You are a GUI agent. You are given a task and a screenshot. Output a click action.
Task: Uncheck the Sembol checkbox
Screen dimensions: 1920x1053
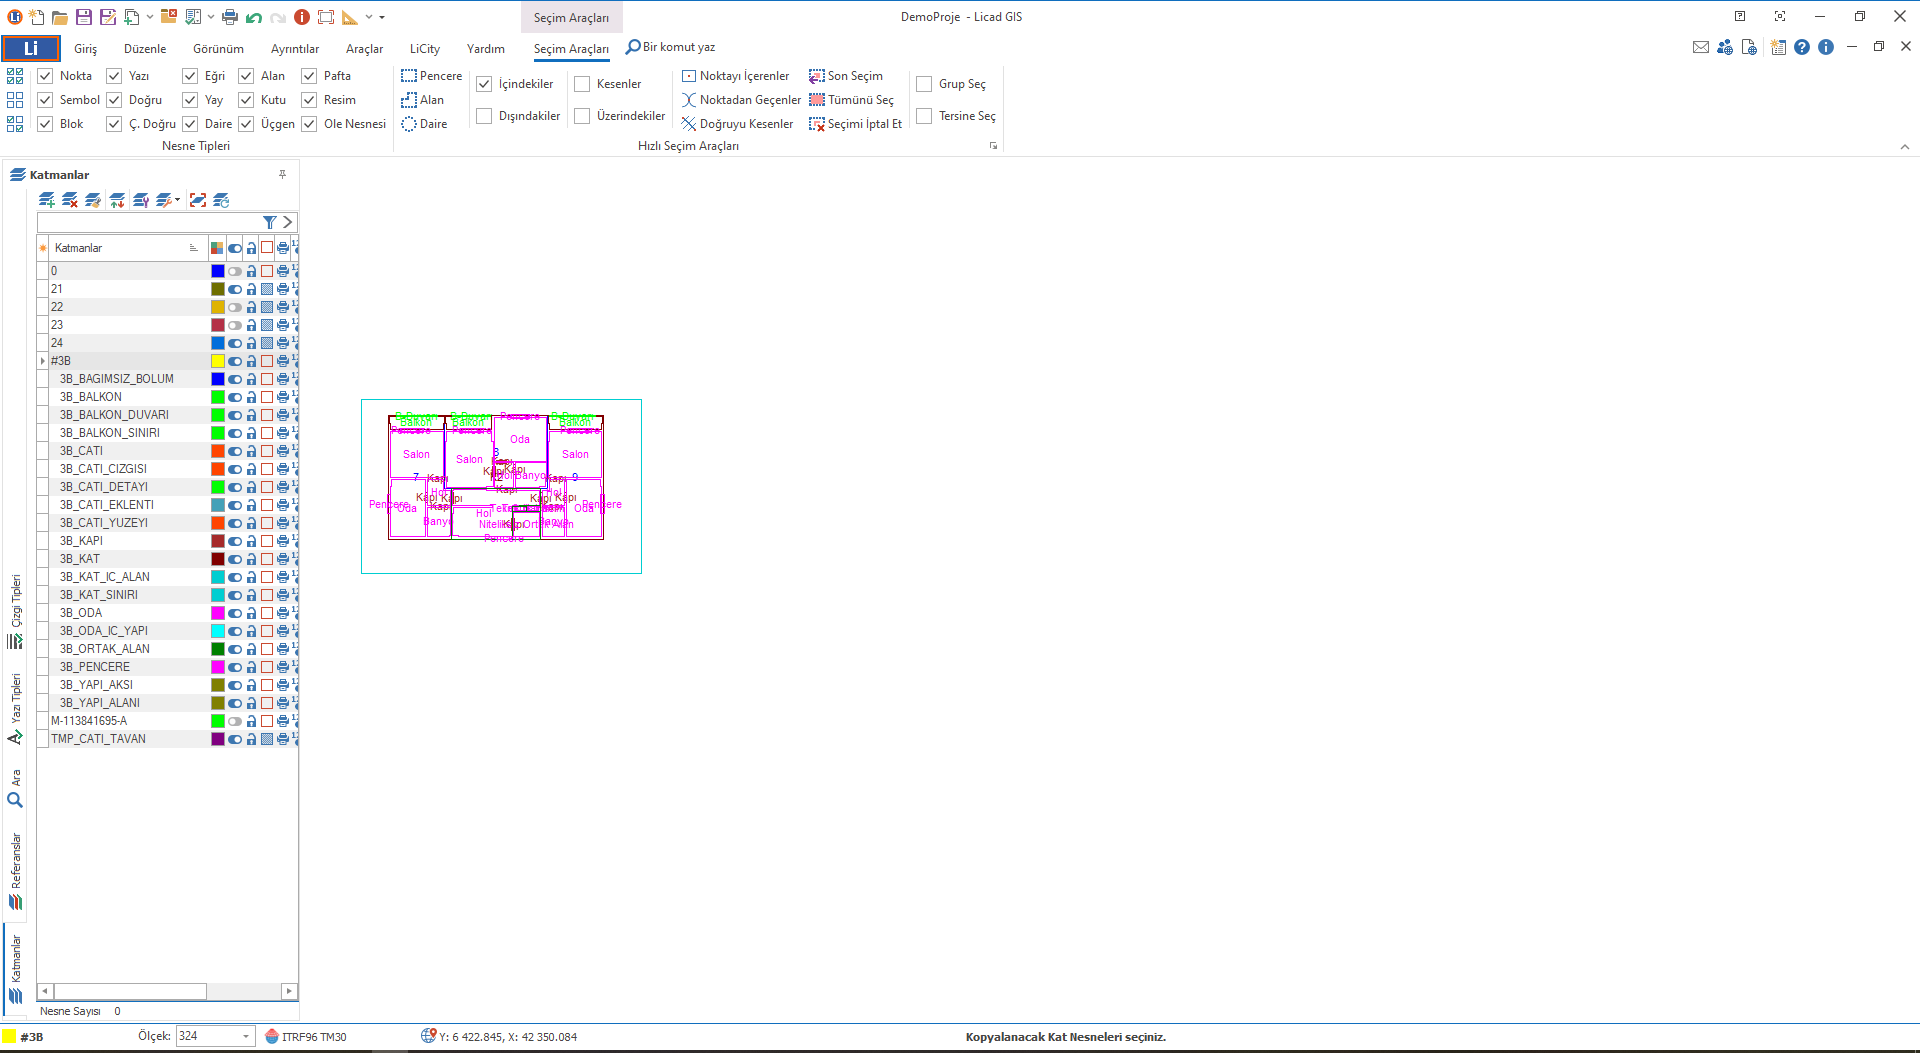tap(45, 100)
